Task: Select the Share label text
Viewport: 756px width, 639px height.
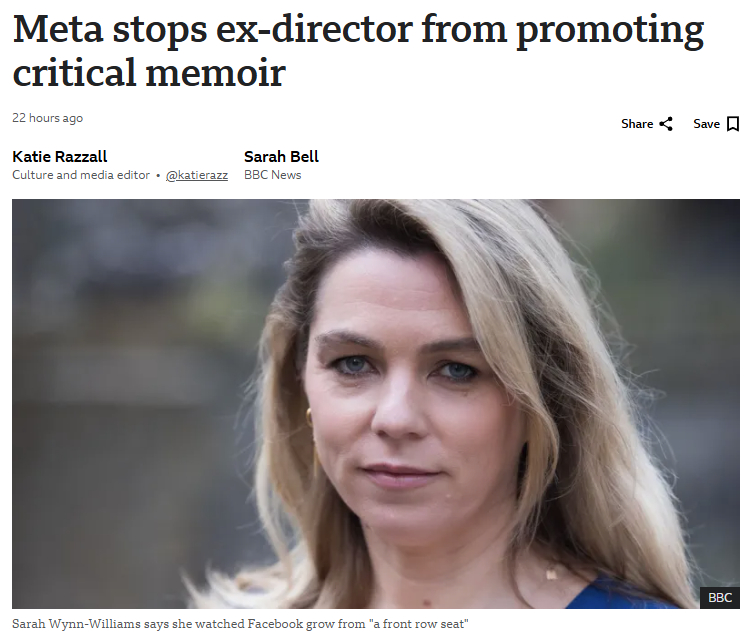Action: [x=636, y=124]
